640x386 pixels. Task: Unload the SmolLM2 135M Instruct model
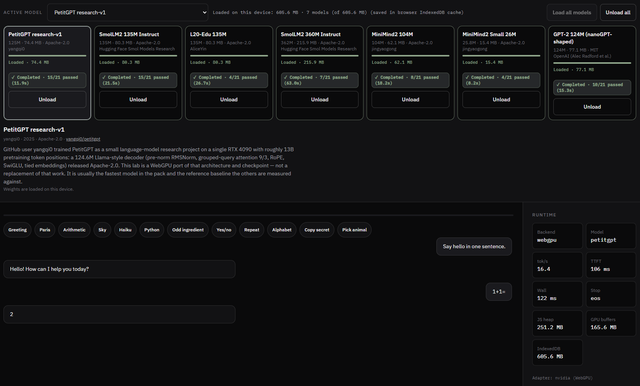point(138,100)
